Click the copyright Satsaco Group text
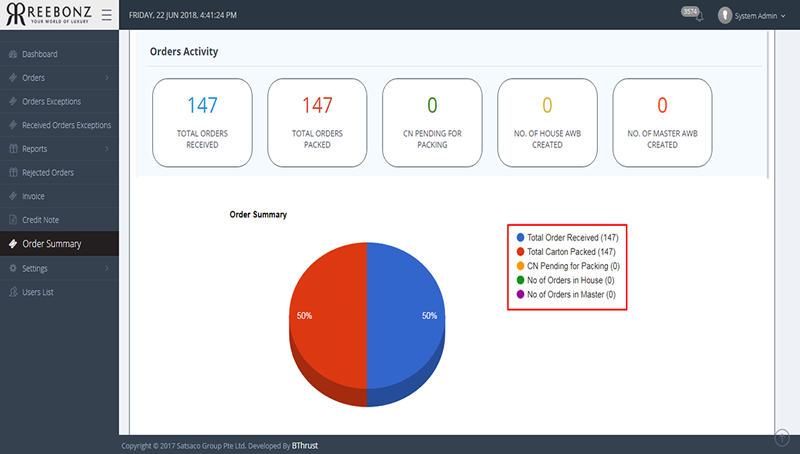 point(206,446)
